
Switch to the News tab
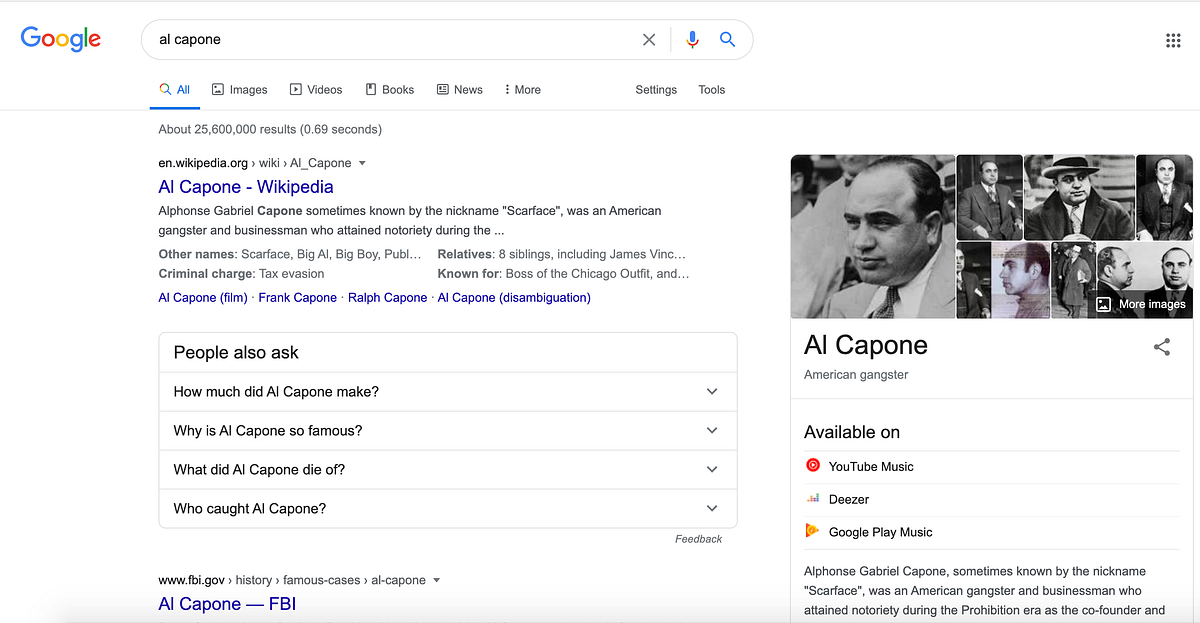point(460,90)
